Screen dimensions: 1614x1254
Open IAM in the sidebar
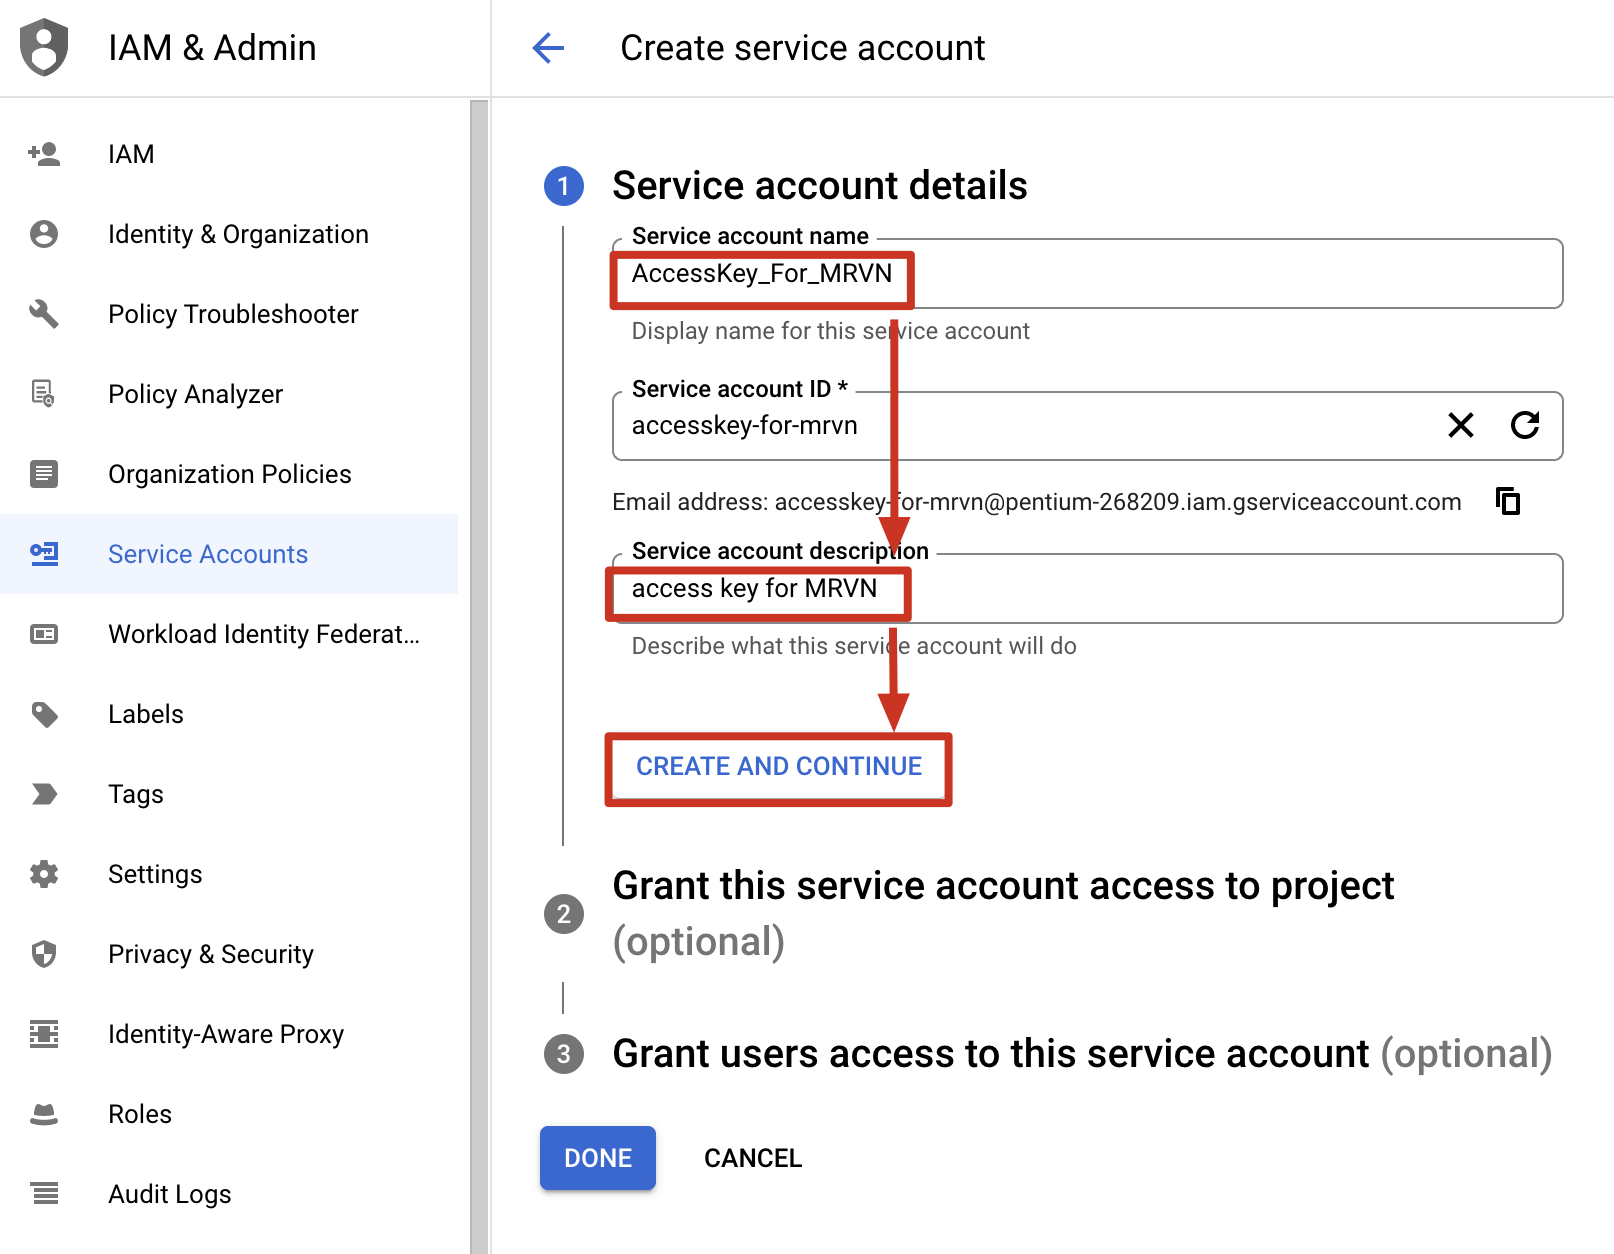[x=229, y=154]
